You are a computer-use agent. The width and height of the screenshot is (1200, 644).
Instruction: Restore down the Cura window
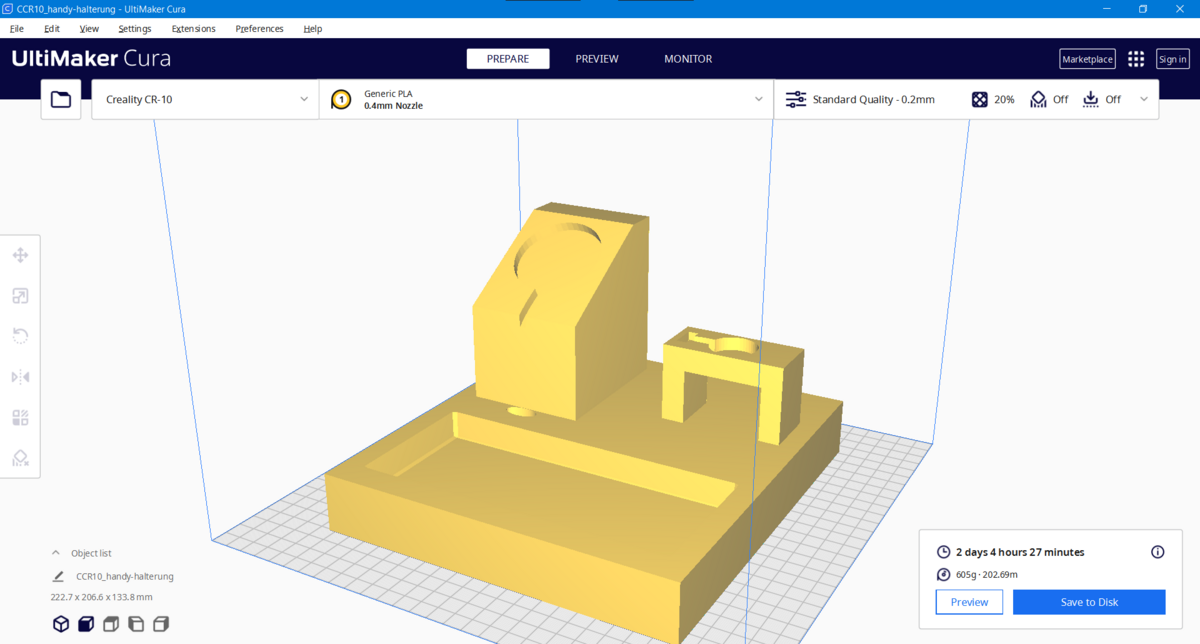1143,8
